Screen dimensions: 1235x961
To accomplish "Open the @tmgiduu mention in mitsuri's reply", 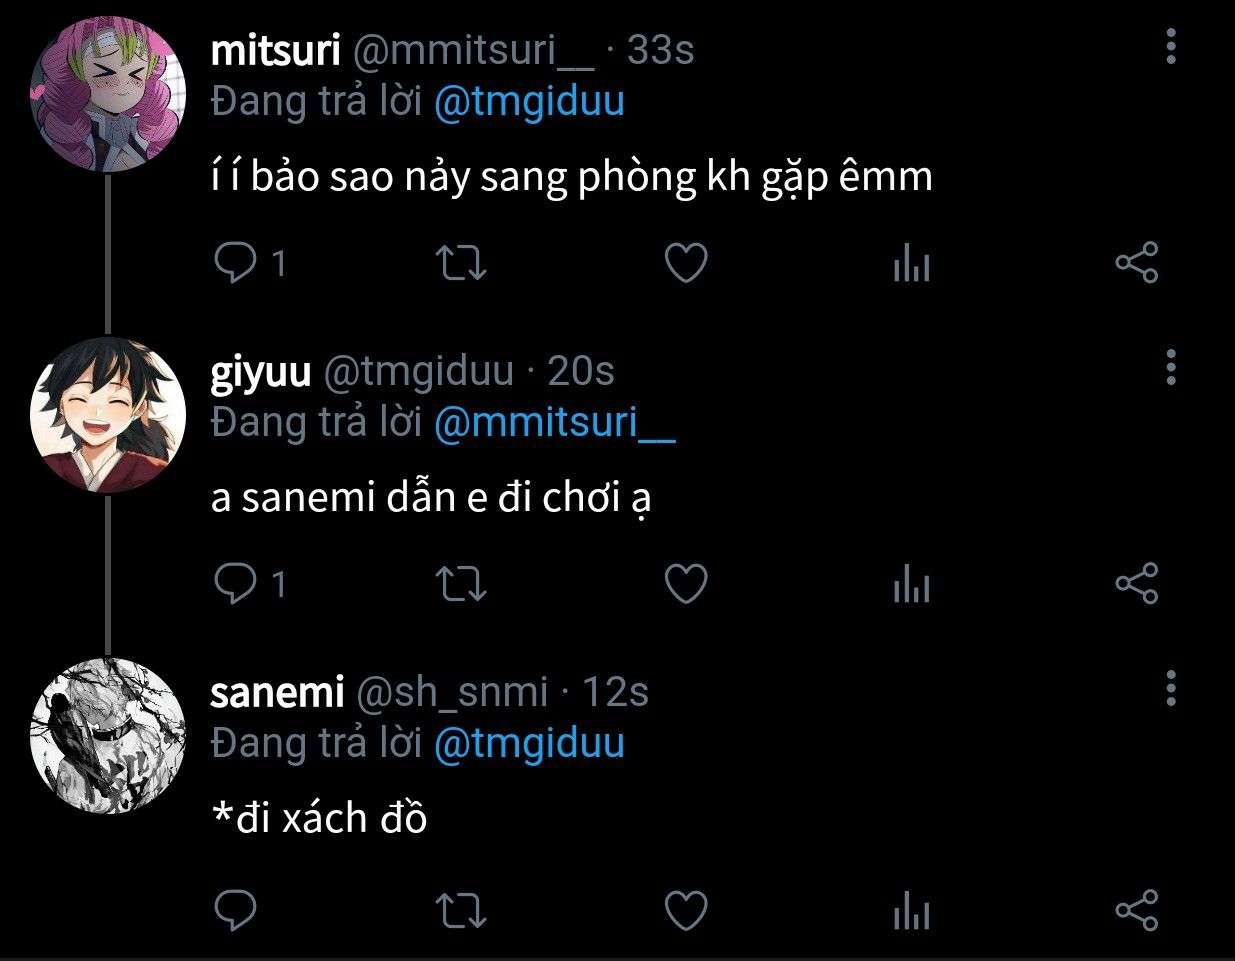I will point(529,102).
